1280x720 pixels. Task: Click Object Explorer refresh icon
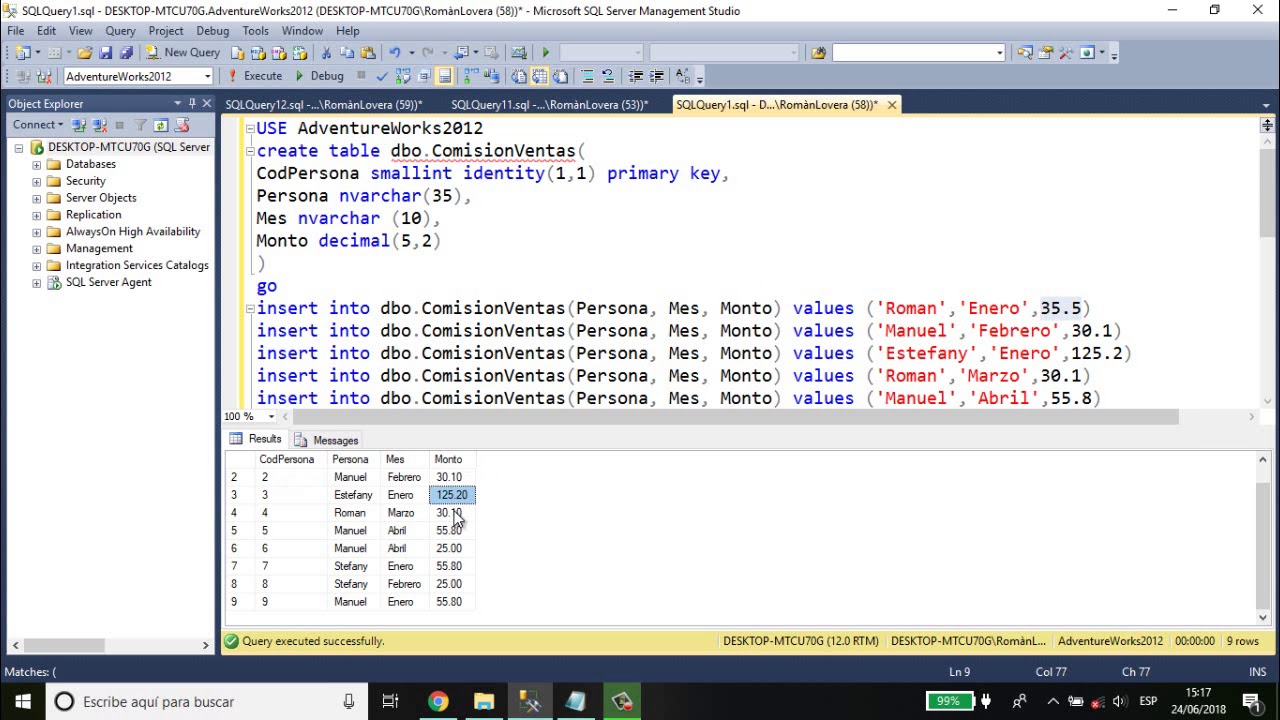click(160, 125)
